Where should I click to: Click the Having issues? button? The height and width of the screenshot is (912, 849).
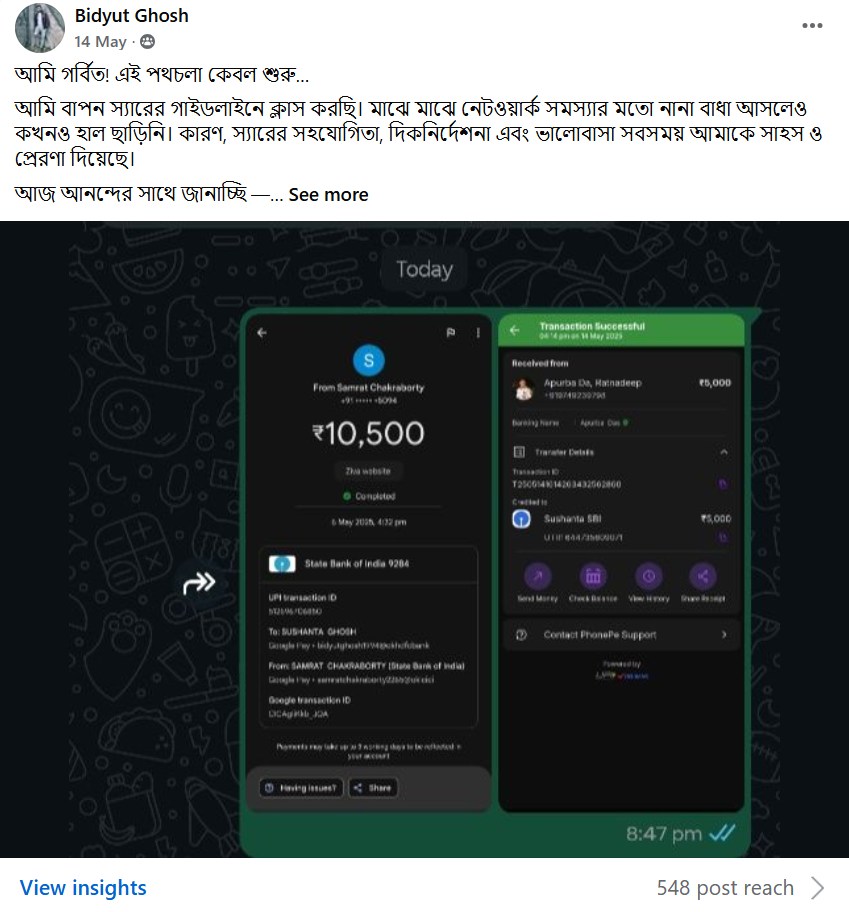tap(302, 788)
